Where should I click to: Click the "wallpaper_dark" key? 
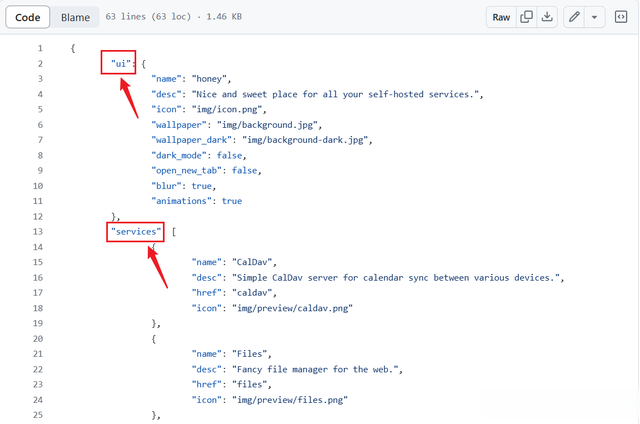point(191,140)
